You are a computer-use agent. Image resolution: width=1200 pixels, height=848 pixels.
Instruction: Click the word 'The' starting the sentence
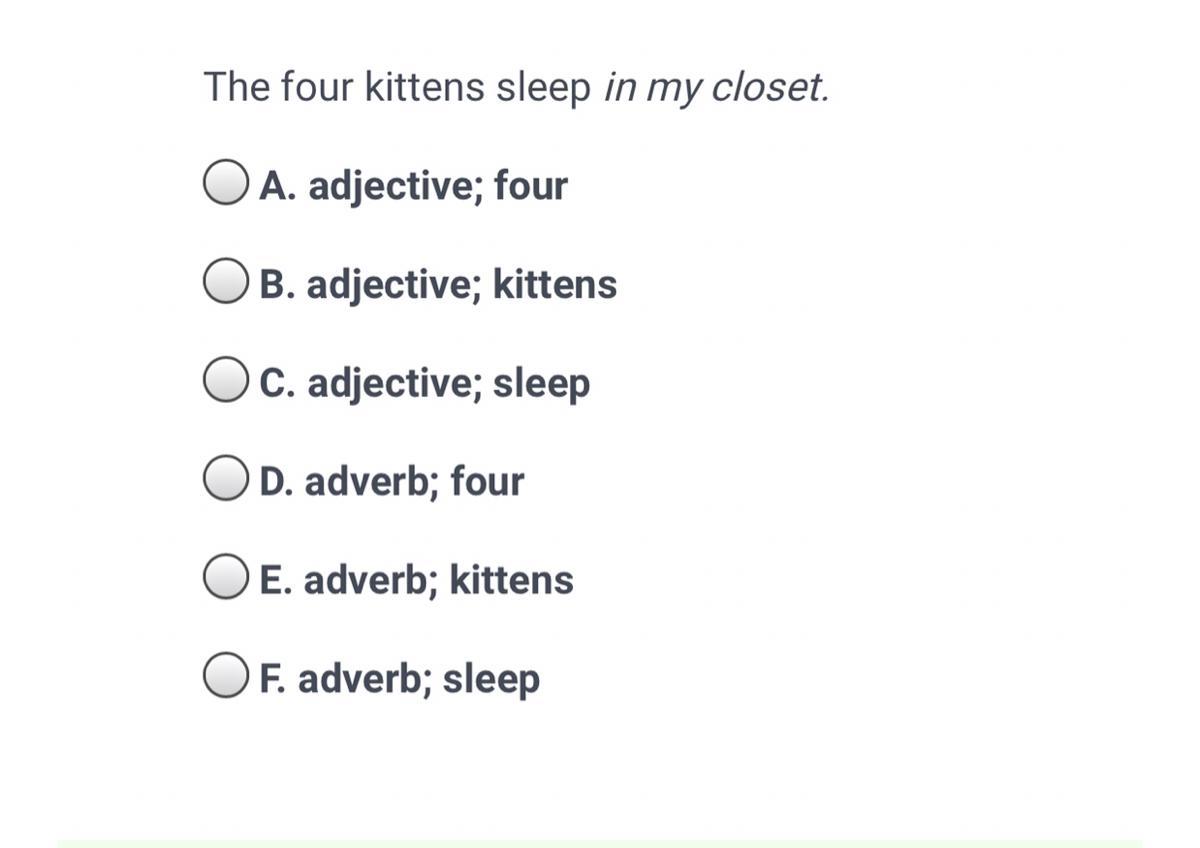coord(236,87)
